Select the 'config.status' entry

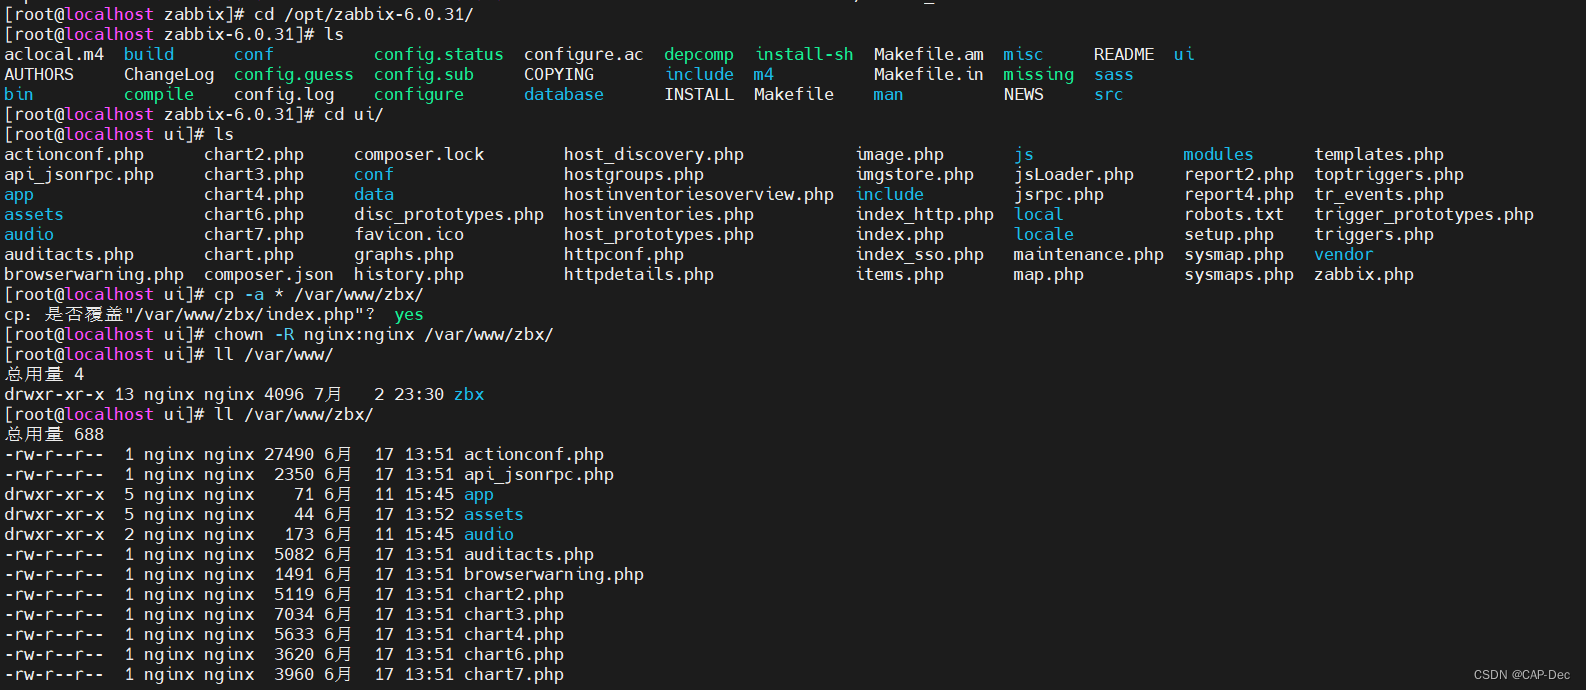pyautogui.click(x=439, y=54)
